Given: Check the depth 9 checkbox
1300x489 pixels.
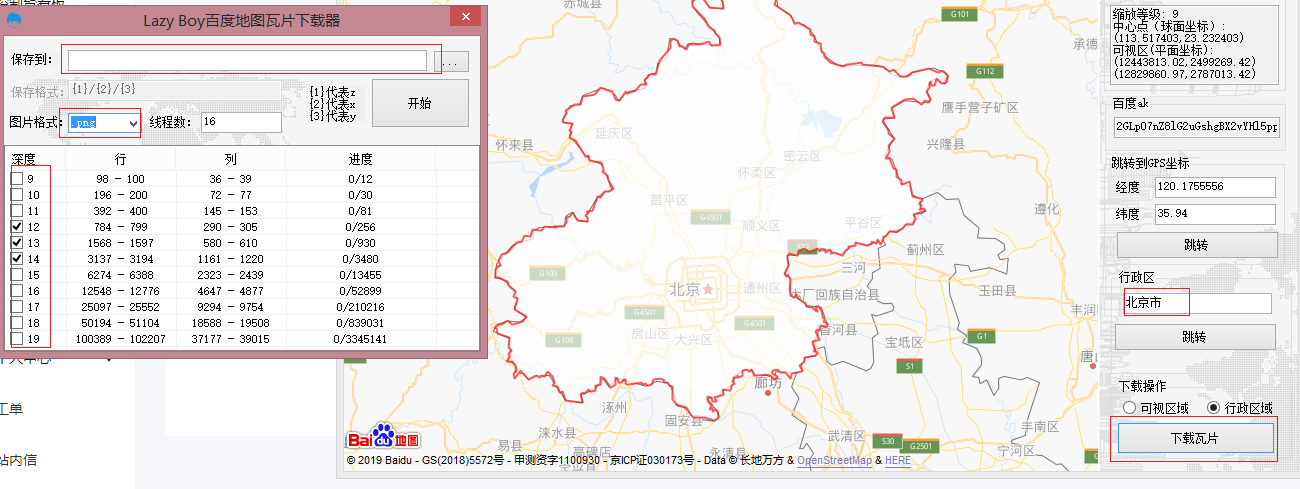Looking at the screenshot, I should point(18,178).
